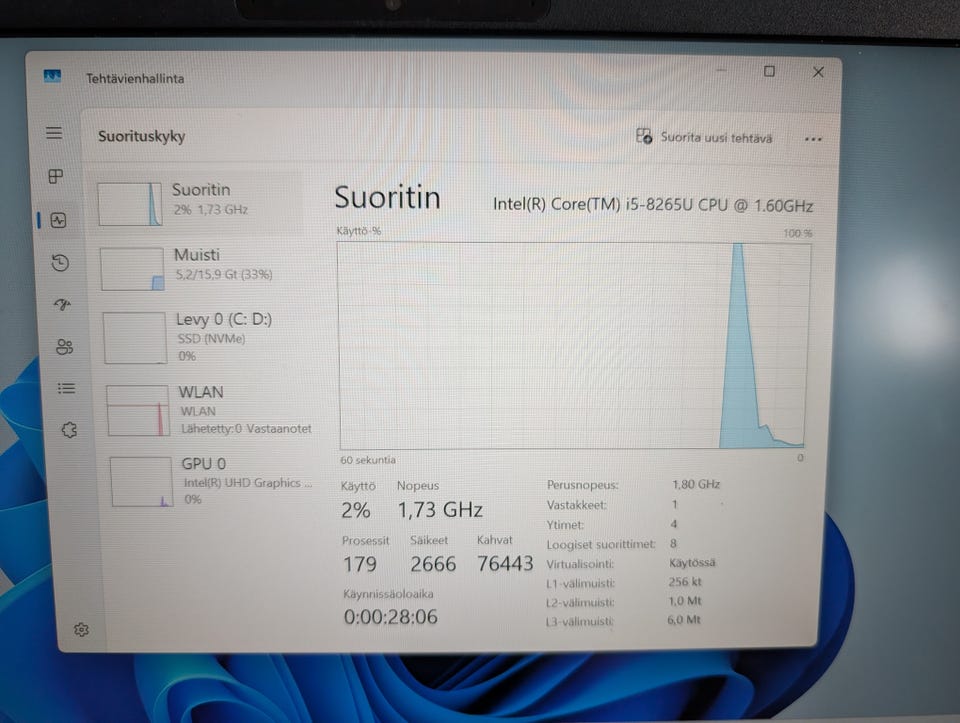The height and width of the screenshot is (723, 960).
Task: Click Suorita uusi tehtävä button
Action: tap(704, 137)
